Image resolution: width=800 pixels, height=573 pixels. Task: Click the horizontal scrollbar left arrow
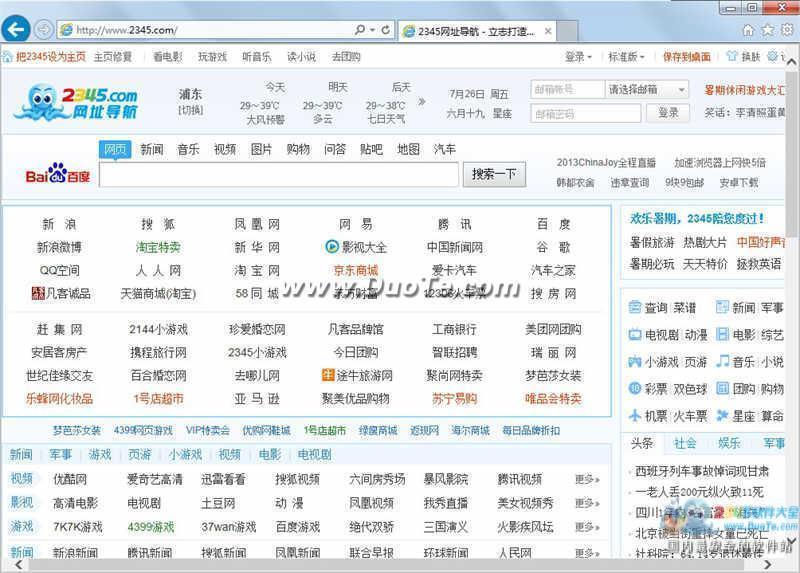click(x=18, y=564)
